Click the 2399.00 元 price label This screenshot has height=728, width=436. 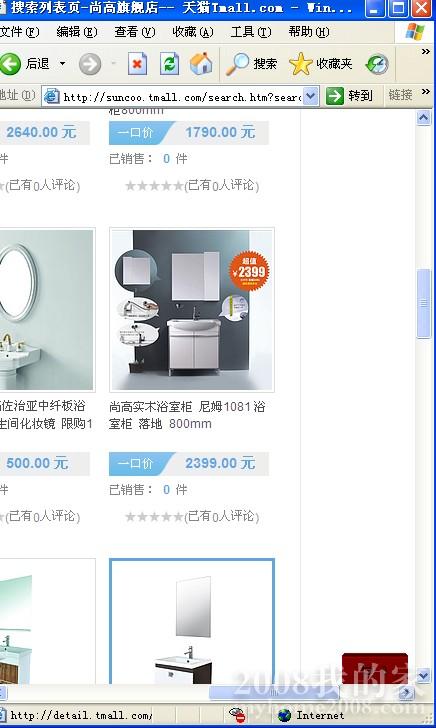click(x=220, y=463)
